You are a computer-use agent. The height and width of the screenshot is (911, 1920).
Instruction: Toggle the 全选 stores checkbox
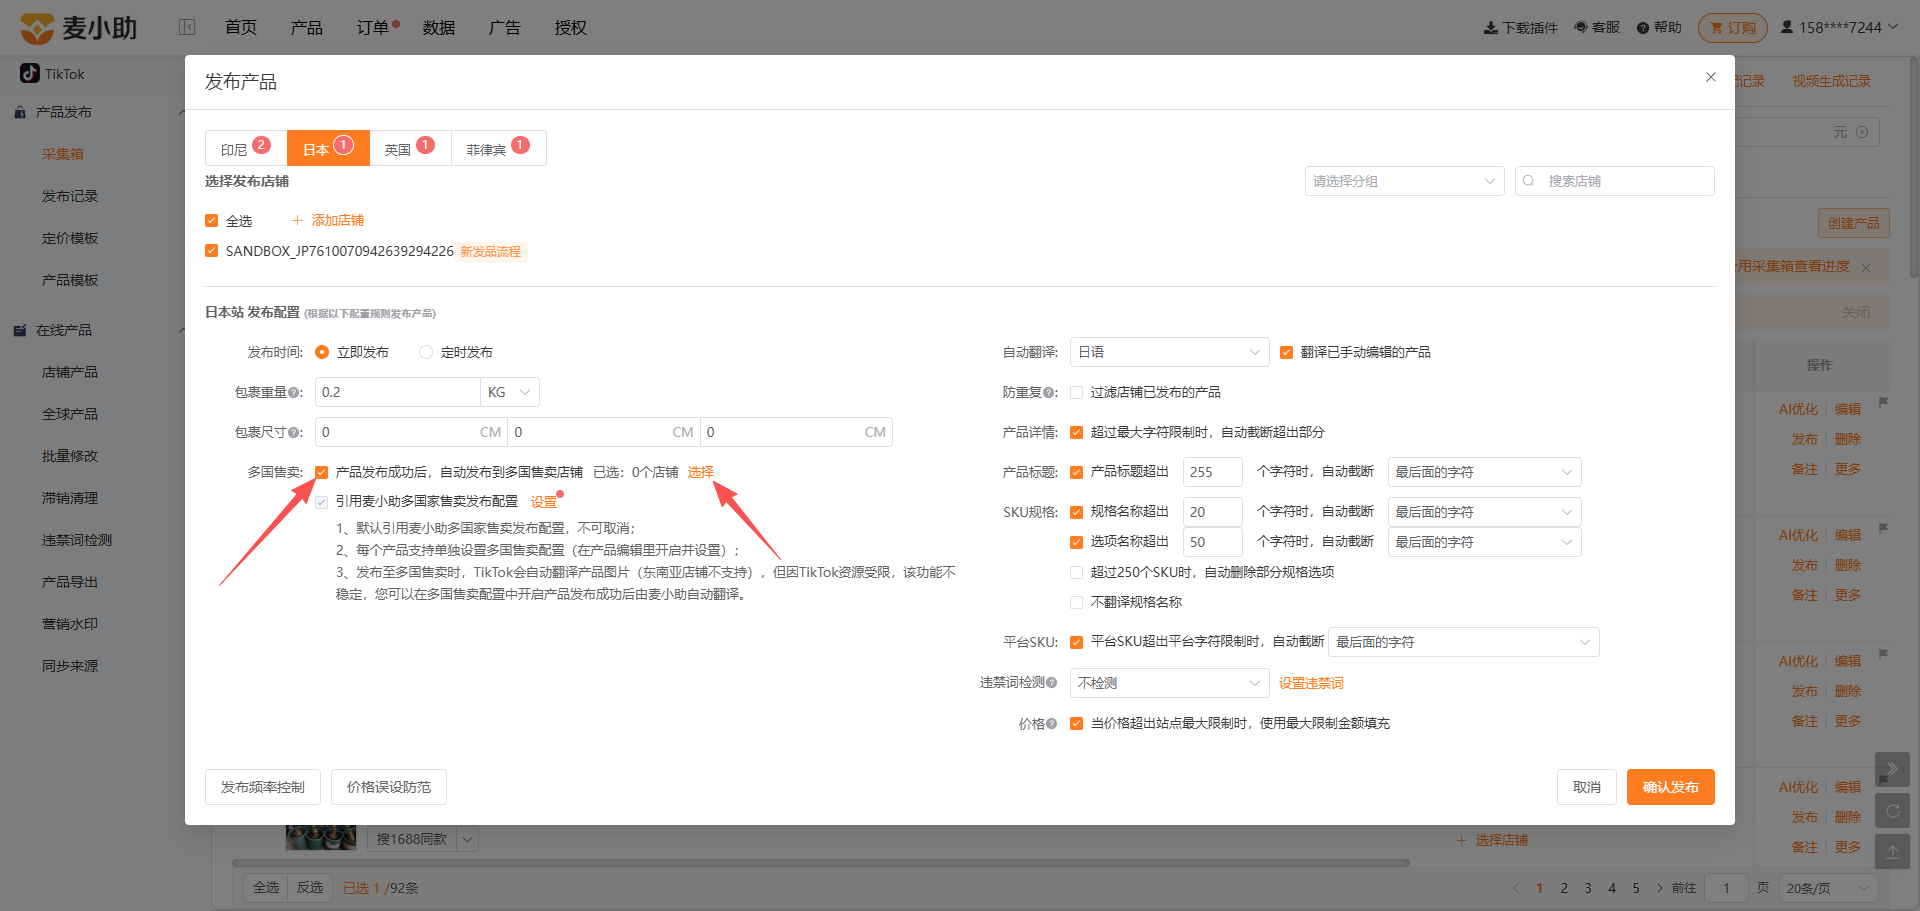click(x=211, y=221)
